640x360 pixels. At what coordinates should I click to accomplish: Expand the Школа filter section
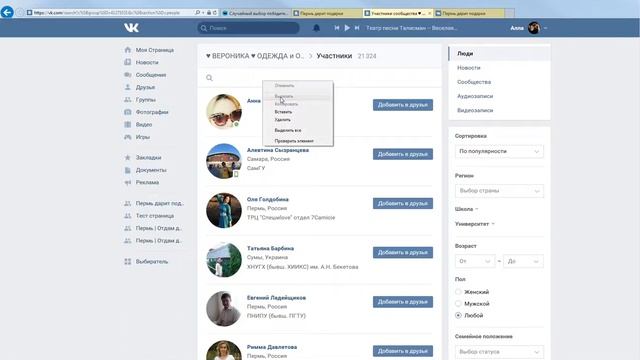click(467, 209)
